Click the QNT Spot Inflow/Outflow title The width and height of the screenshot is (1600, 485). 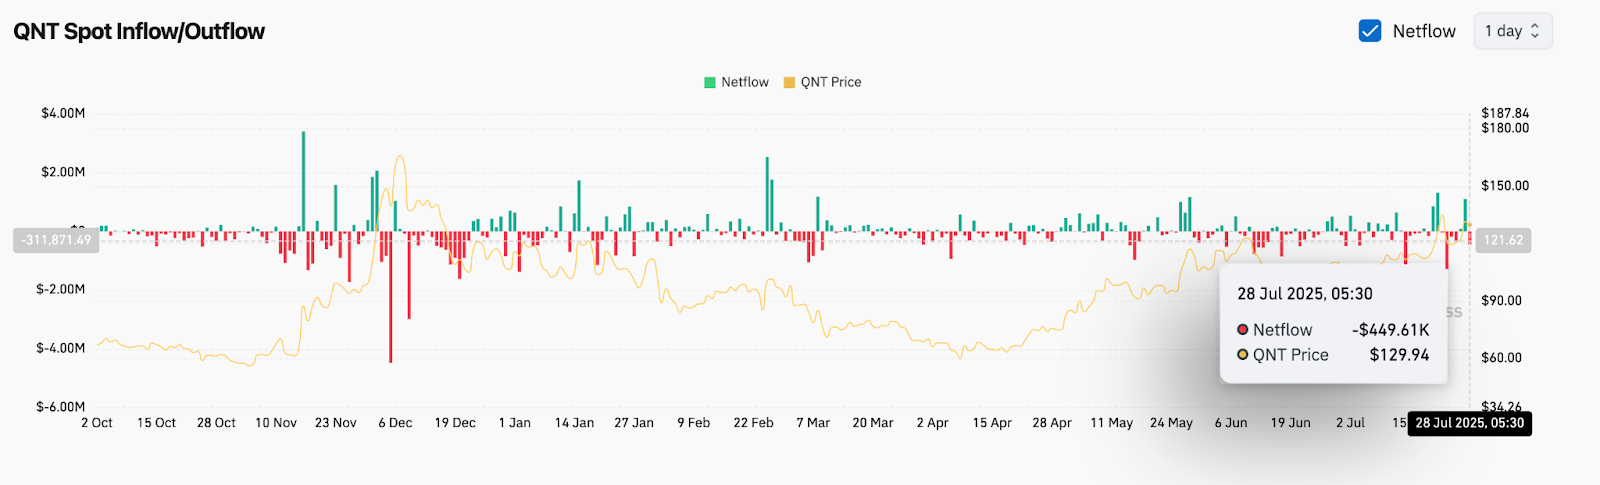[x=139, y=31]
